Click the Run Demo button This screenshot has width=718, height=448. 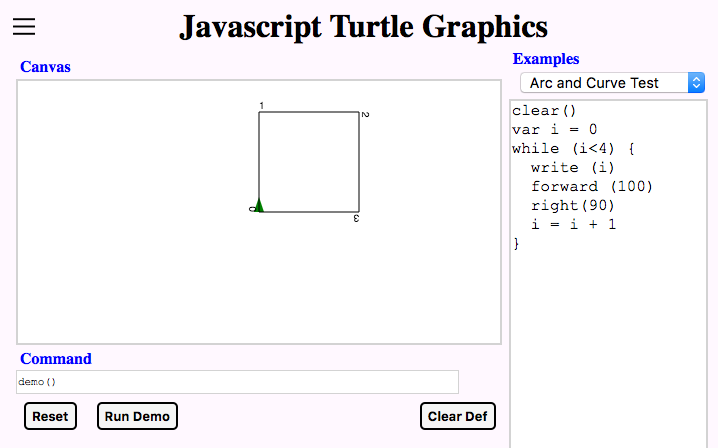(x=137, y=416)
